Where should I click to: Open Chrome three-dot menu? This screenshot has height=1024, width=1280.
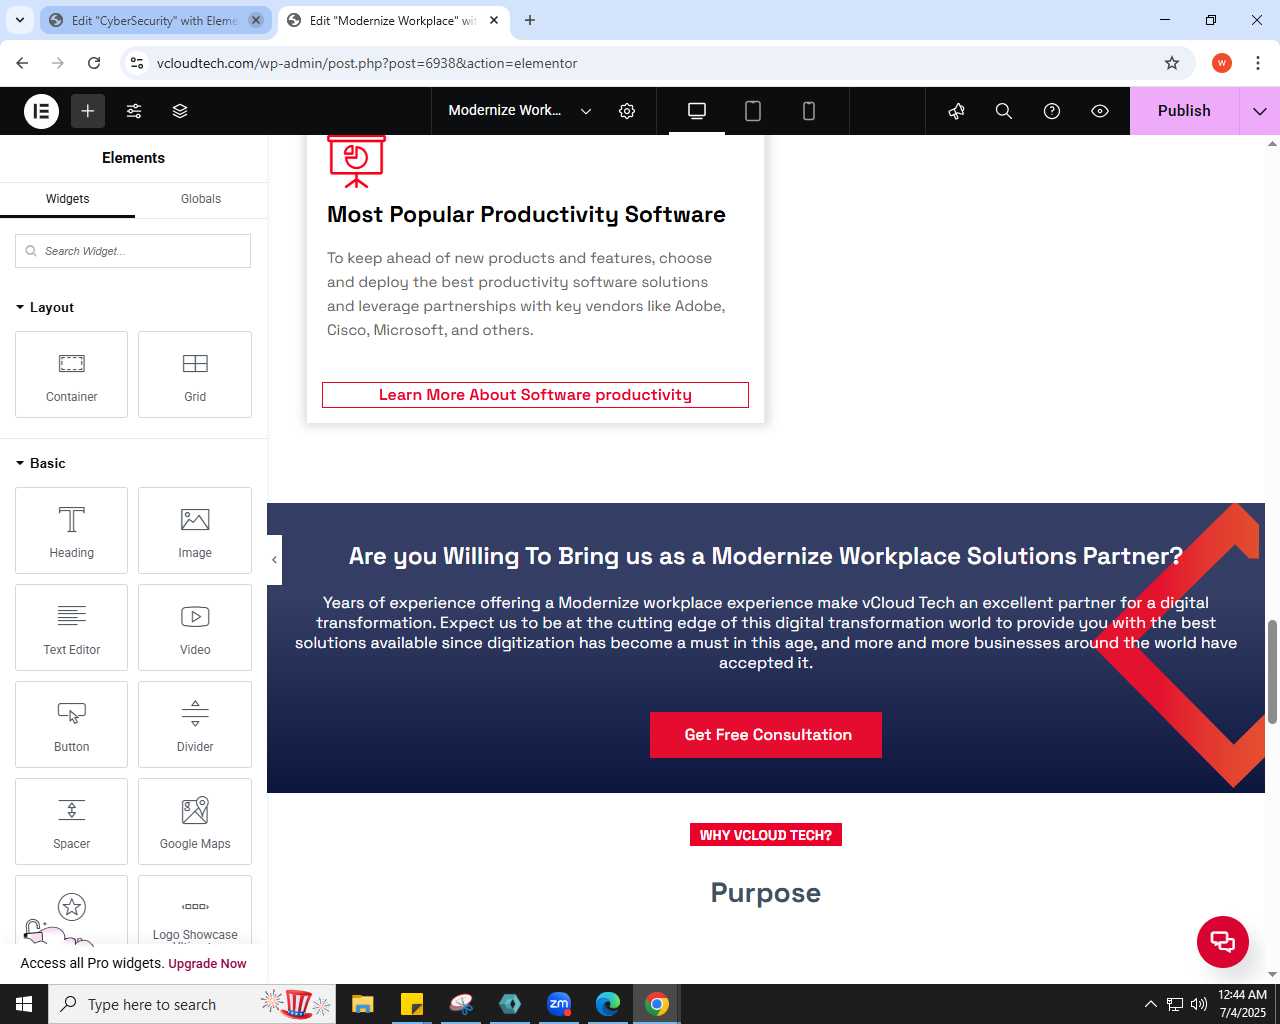pos(1258,63)
